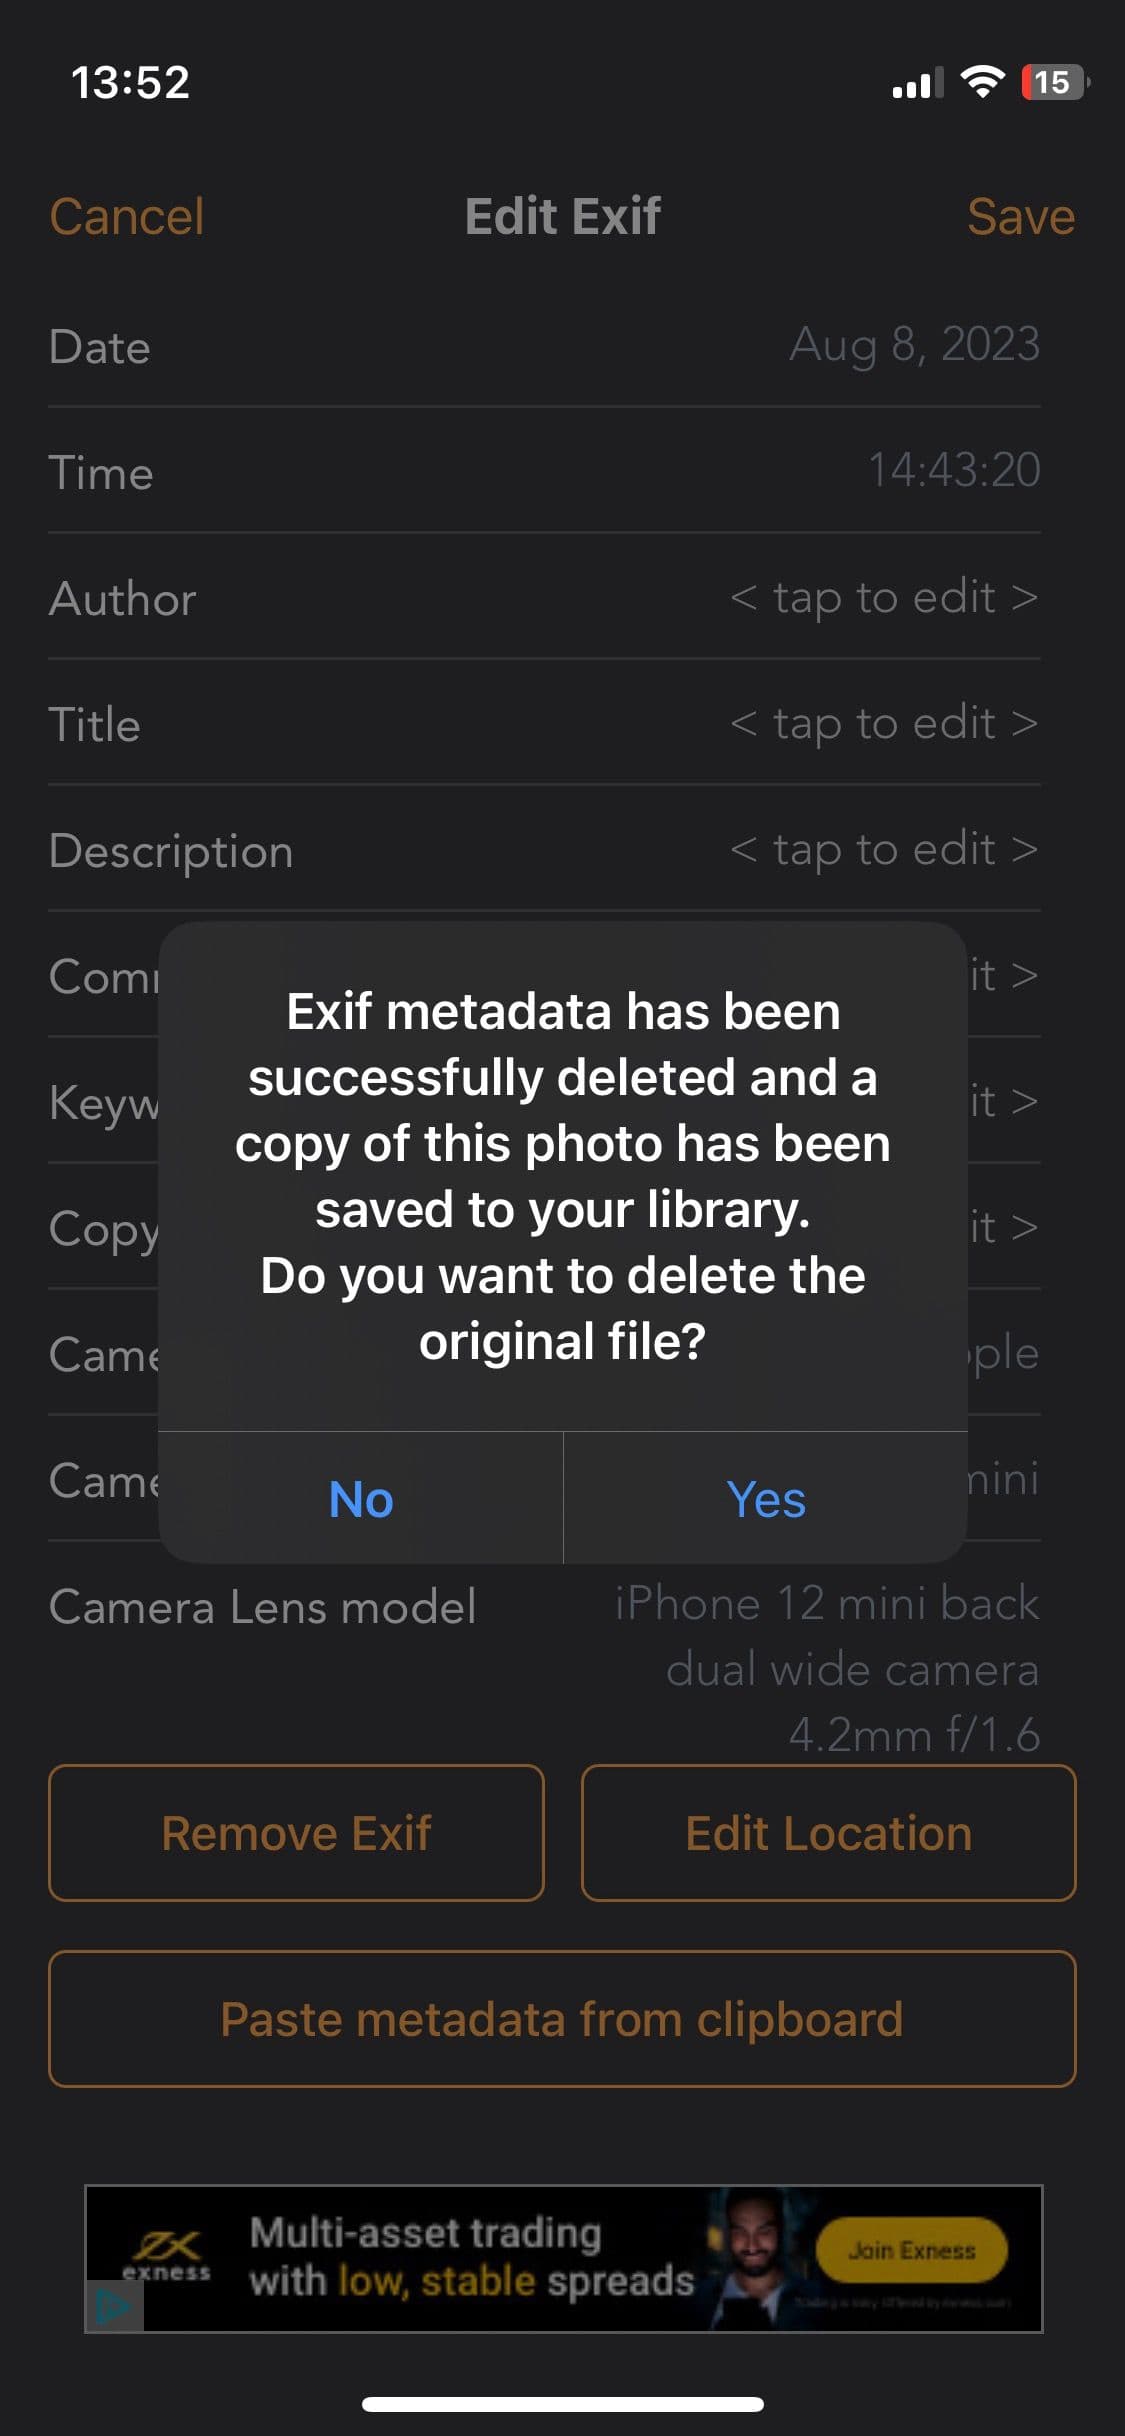This screenshot has width=1125, height=2436.
Task: Edit the Title field
Action: pyautogui.click(x=884, y=723)
